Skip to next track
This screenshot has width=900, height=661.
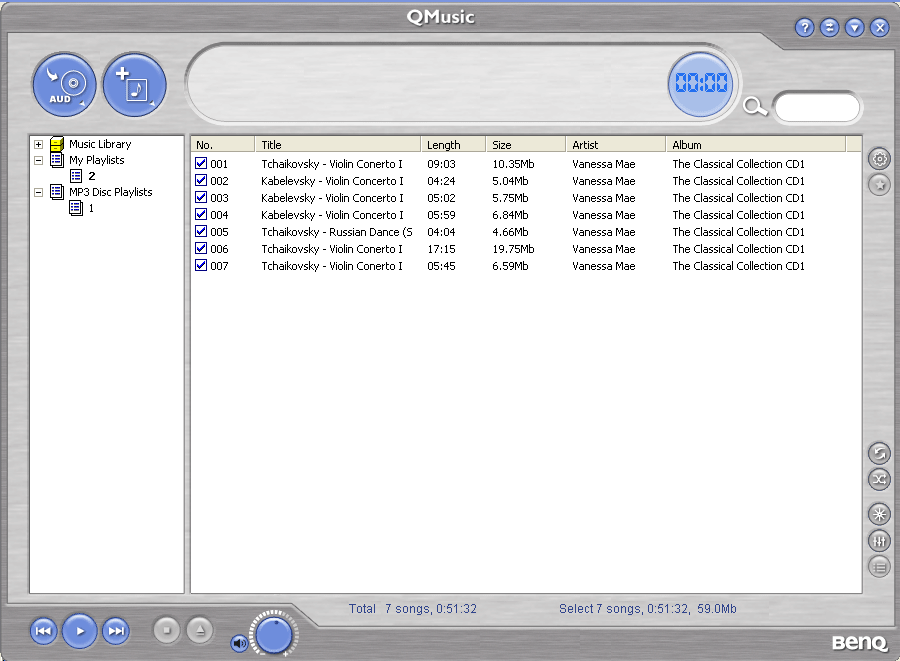click(115, 631)
